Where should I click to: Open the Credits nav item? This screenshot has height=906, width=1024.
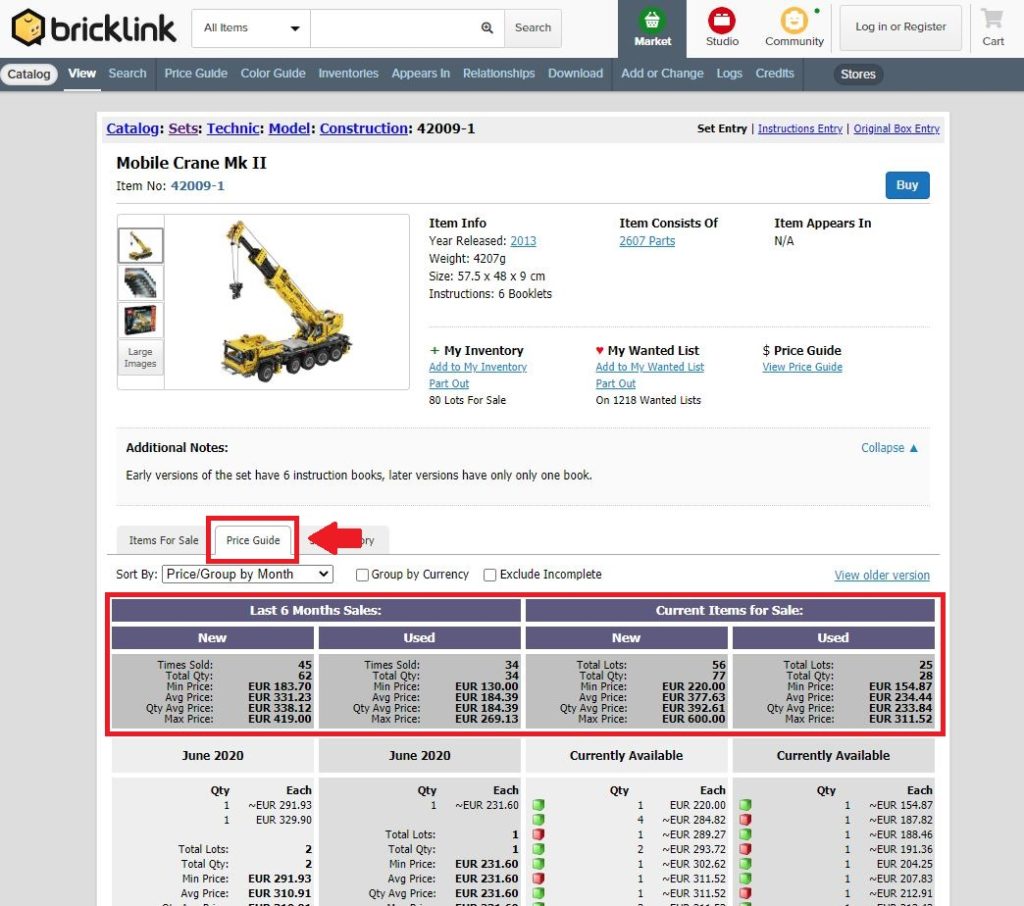point(775,73)
